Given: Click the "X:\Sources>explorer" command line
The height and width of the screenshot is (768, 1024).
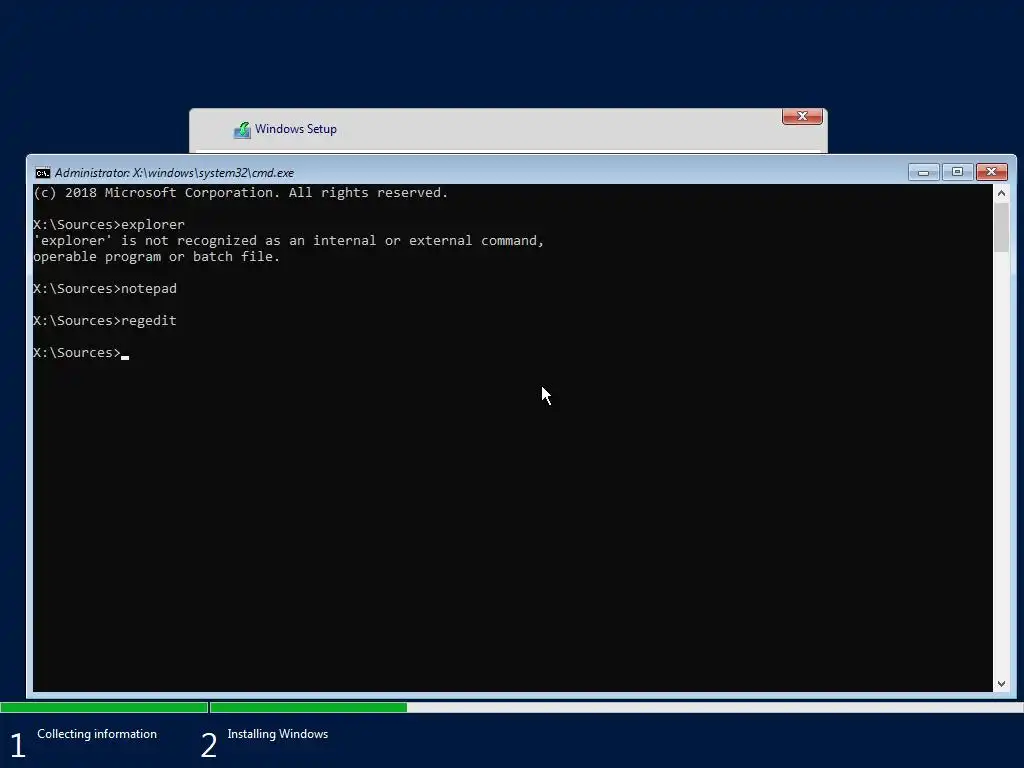Looking at the screenshot, I should click(109, 225).
